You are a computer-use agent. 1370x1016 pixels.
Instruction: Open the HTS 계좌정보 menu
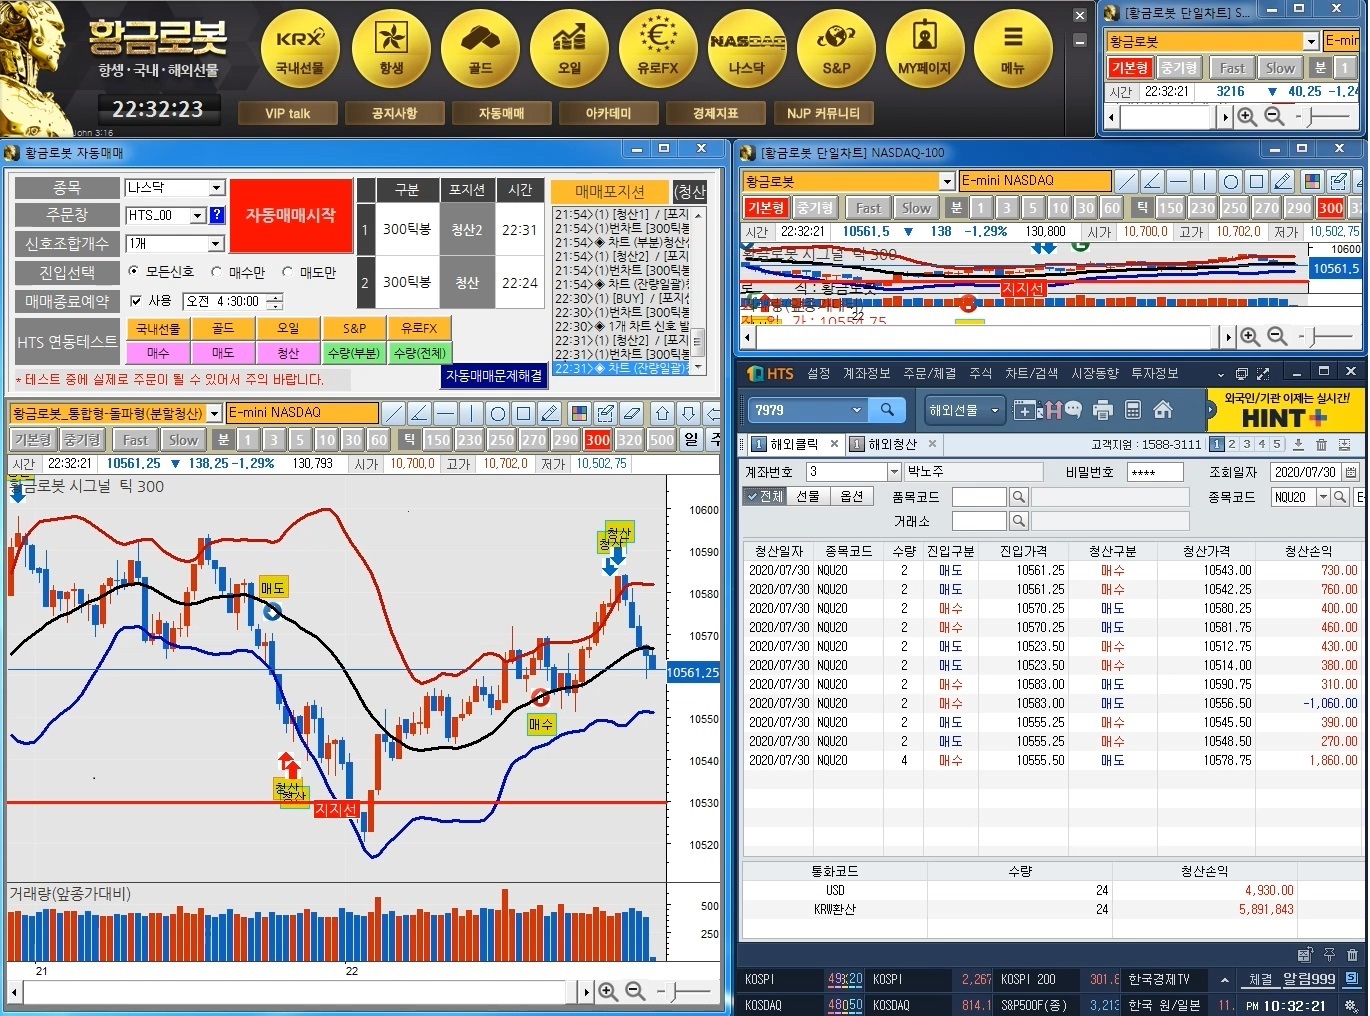click(x=866, y=373)
